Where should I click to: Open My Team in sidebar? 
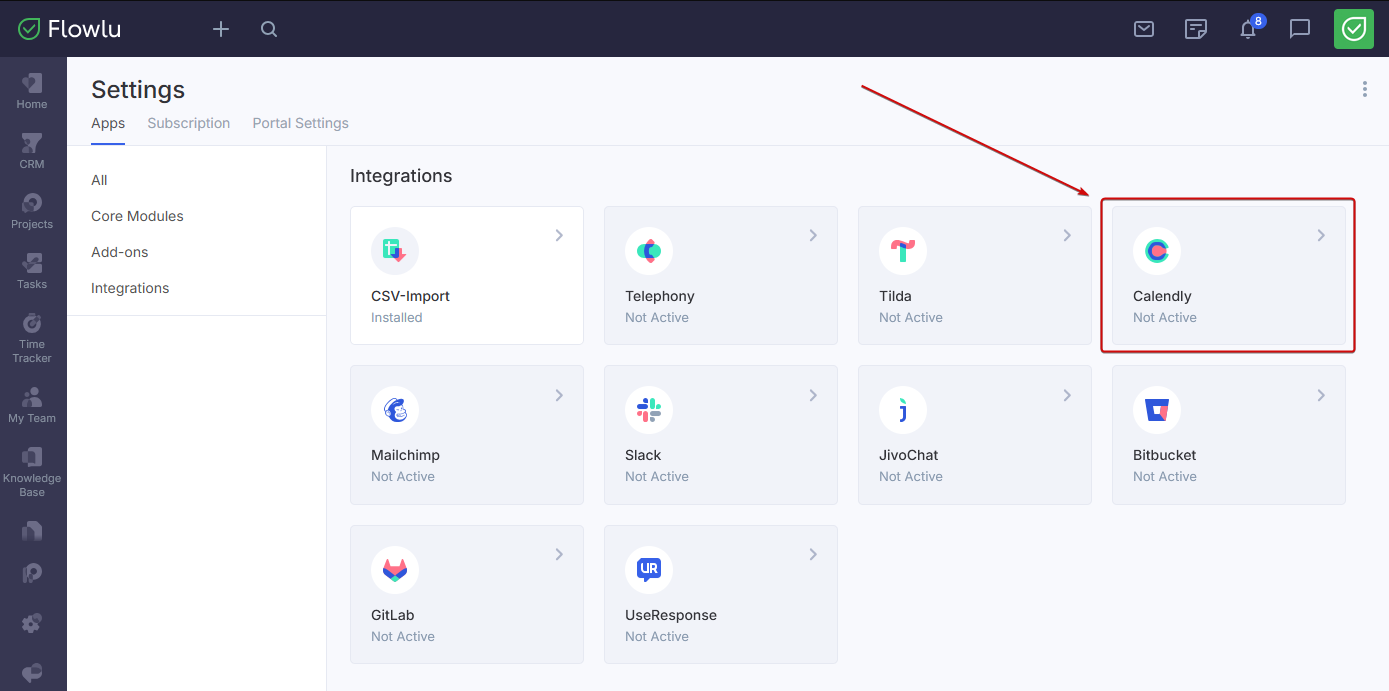(x=32, y=405)
